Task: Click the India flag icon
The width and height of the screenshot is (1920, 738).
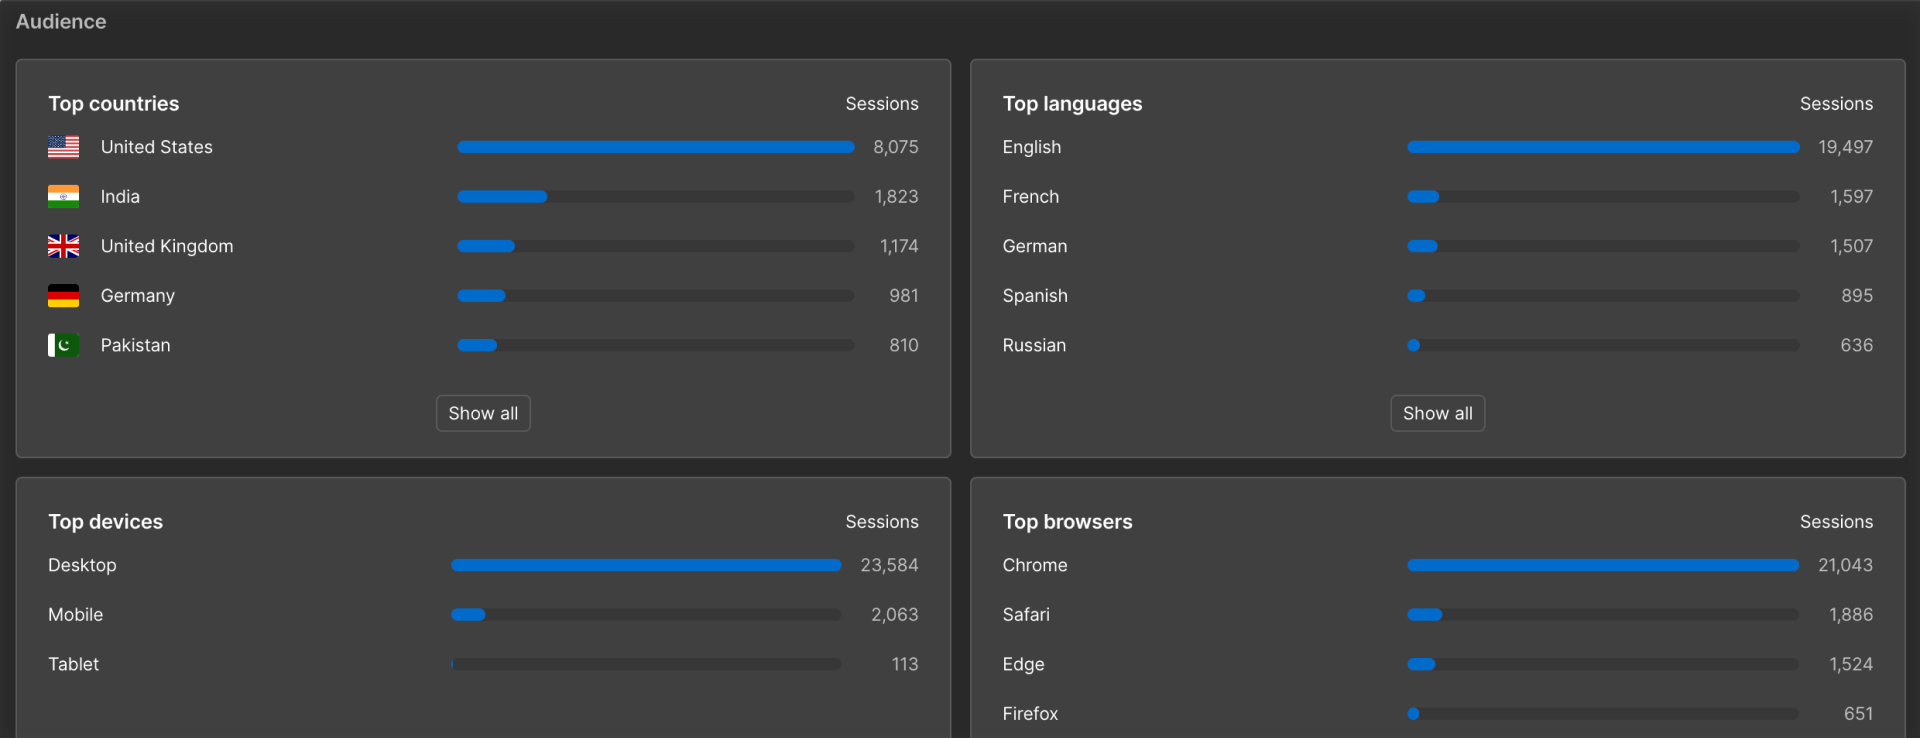Action: (x=63, y=197)
